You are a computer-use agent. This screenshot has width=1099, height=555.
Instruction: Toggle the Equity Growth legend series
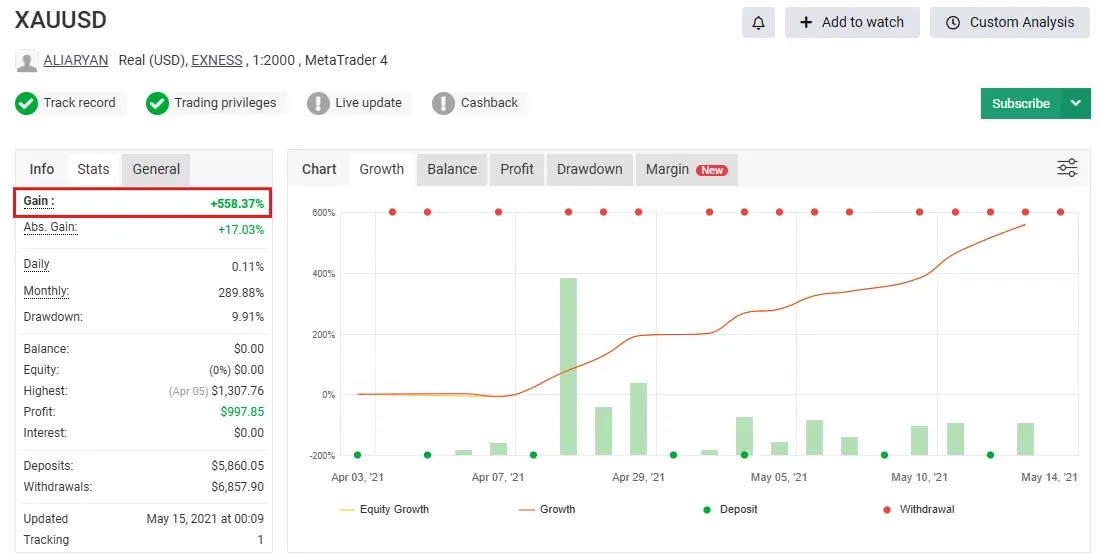(x=384, y=509)
